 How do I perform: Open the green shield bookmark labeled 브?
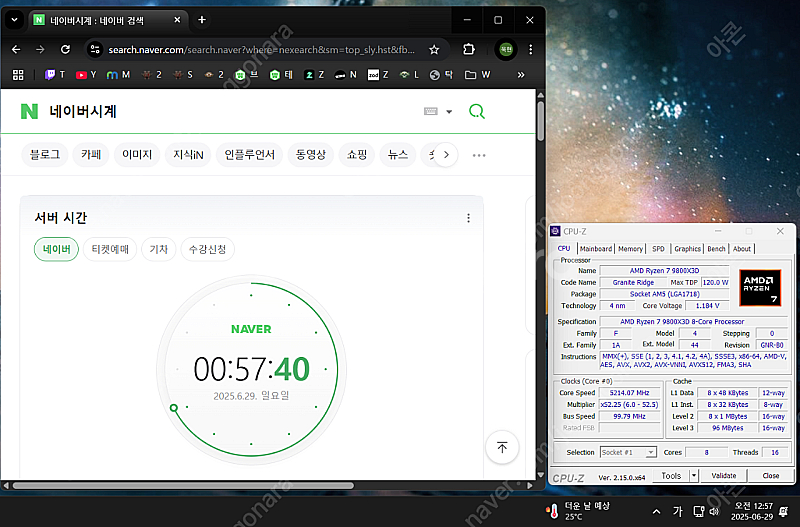(246, 75)
